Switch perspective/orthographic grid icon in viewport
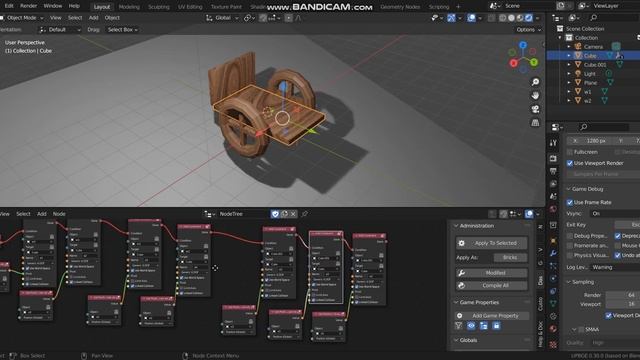Image resolution: width=640 pixels, height=360 pixels. 535,122
